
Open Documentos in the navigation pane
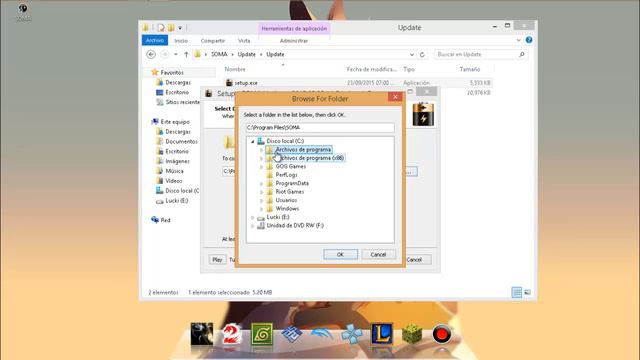181,141
